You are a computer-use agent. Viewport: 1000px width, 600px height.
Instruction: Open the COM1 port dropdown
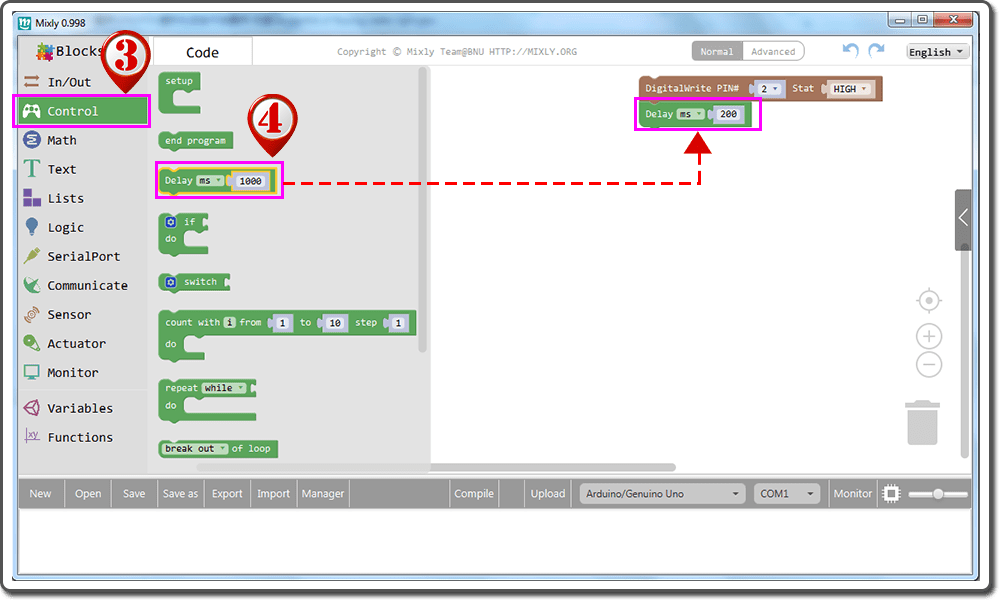click(786, 494)
